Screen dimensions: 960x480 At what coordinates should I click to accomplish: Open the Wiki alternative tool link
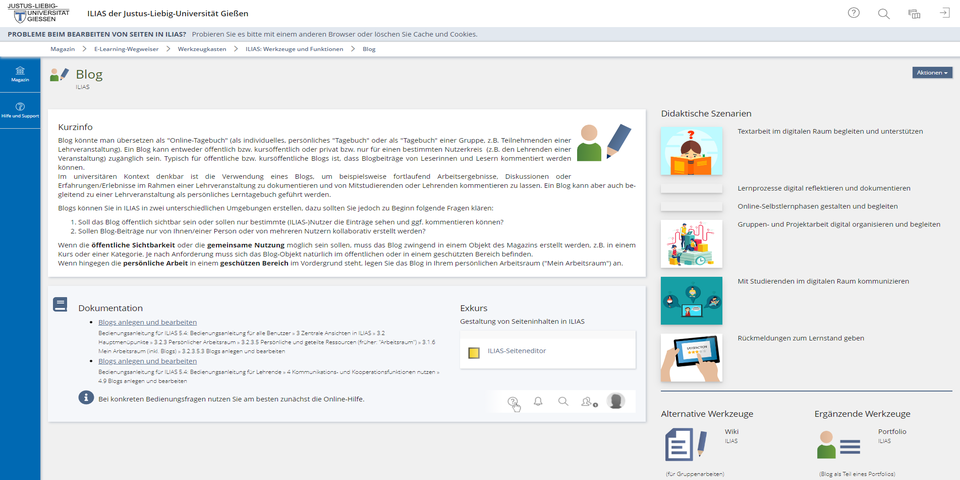[x=732, y=431]
